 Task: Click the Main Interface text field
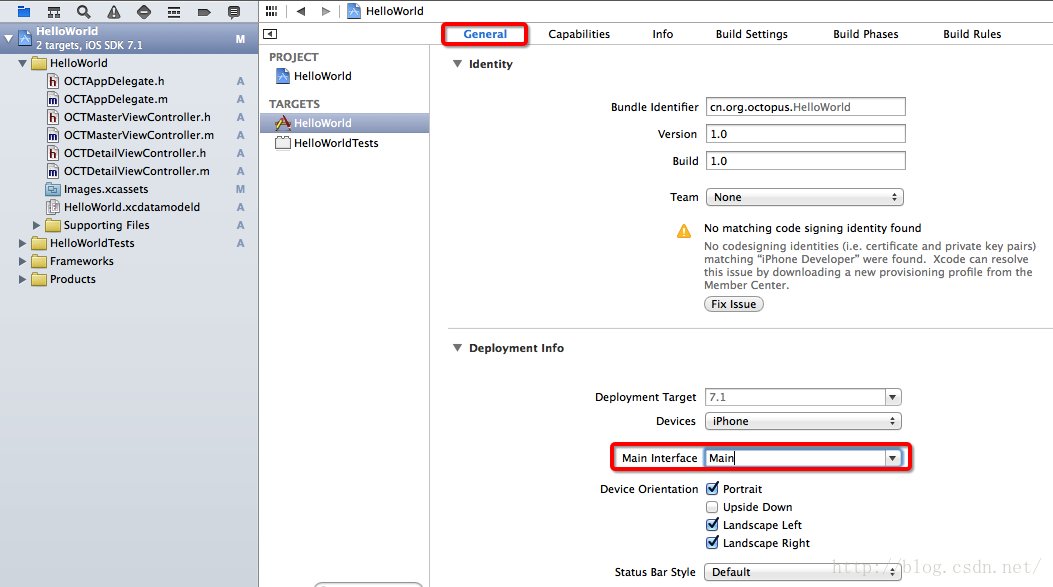(794, 458)
